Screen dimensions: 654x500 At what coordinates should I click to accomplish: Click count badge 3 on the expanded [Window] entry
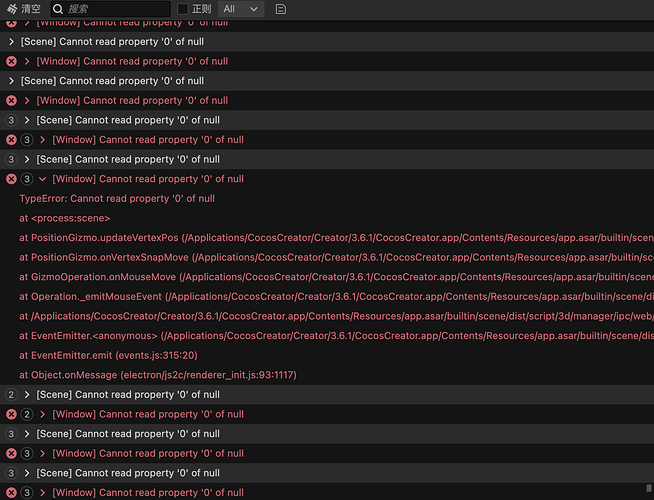click(x=27, y=179)
